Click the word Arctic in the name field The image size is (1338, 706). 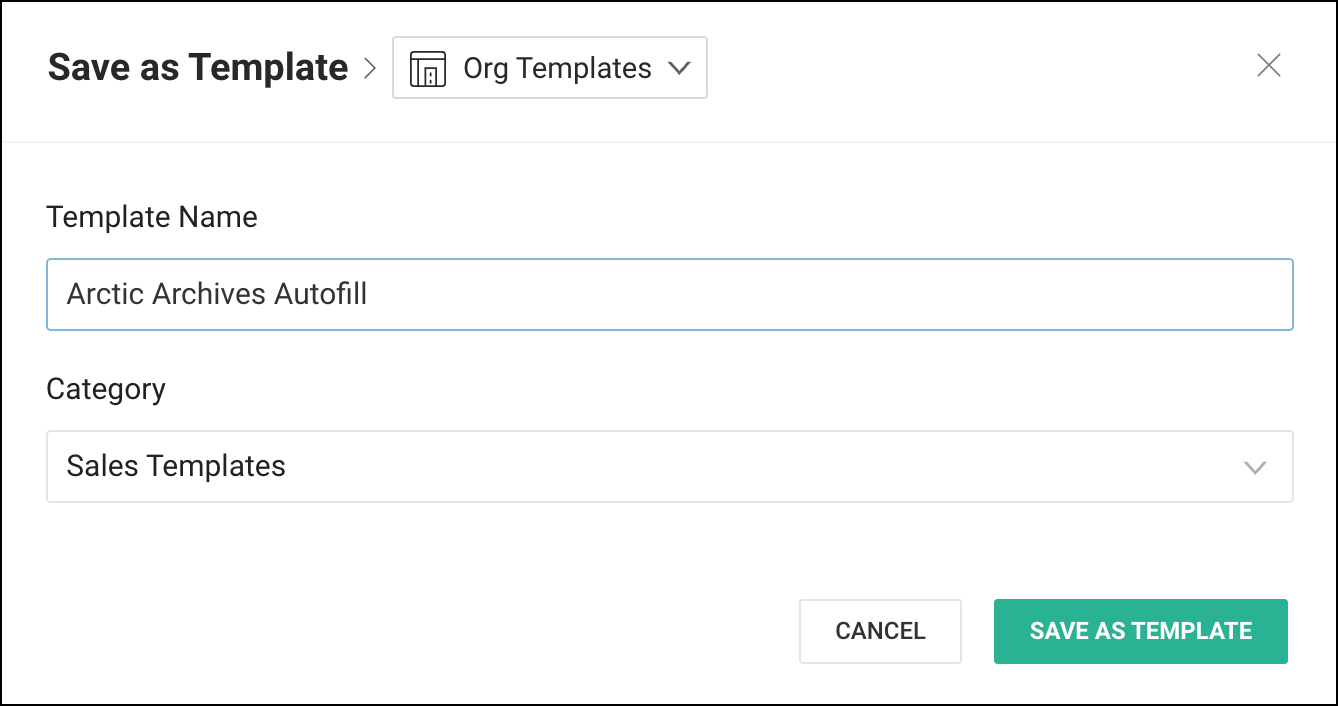pyautogui.click(x=105, y=294)
